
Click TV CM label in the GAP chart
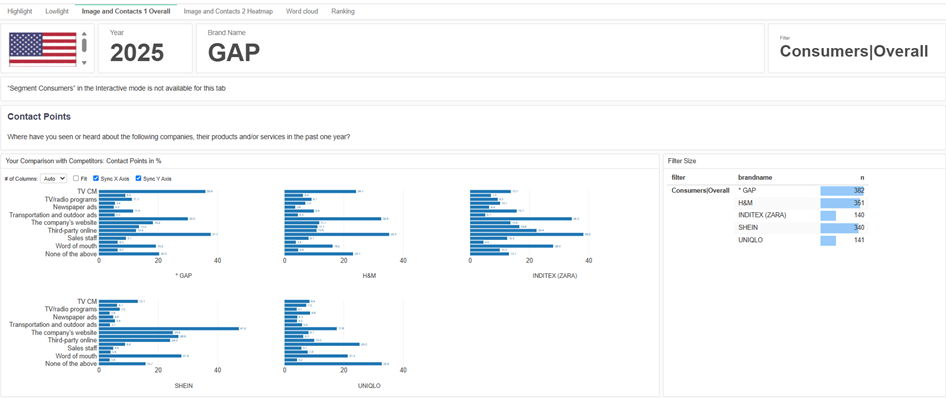coord(87,191)
